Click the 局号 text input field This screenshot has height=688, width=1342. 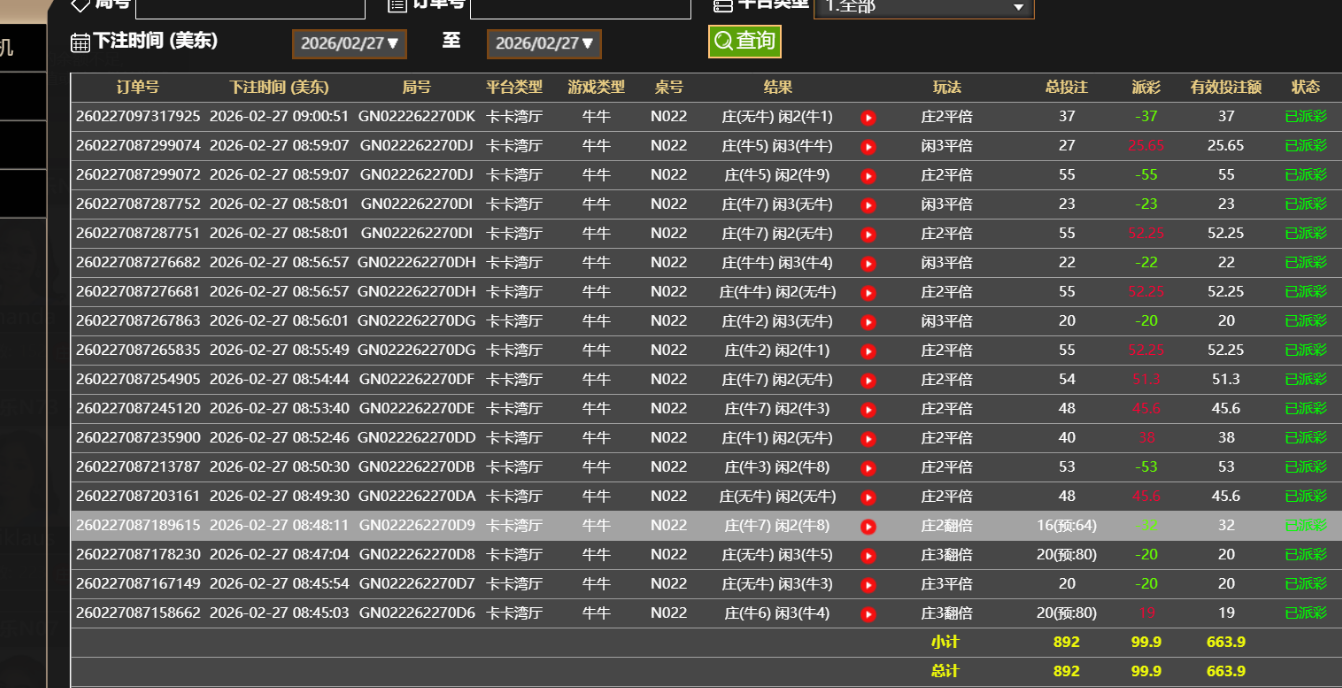coord(250,7)
